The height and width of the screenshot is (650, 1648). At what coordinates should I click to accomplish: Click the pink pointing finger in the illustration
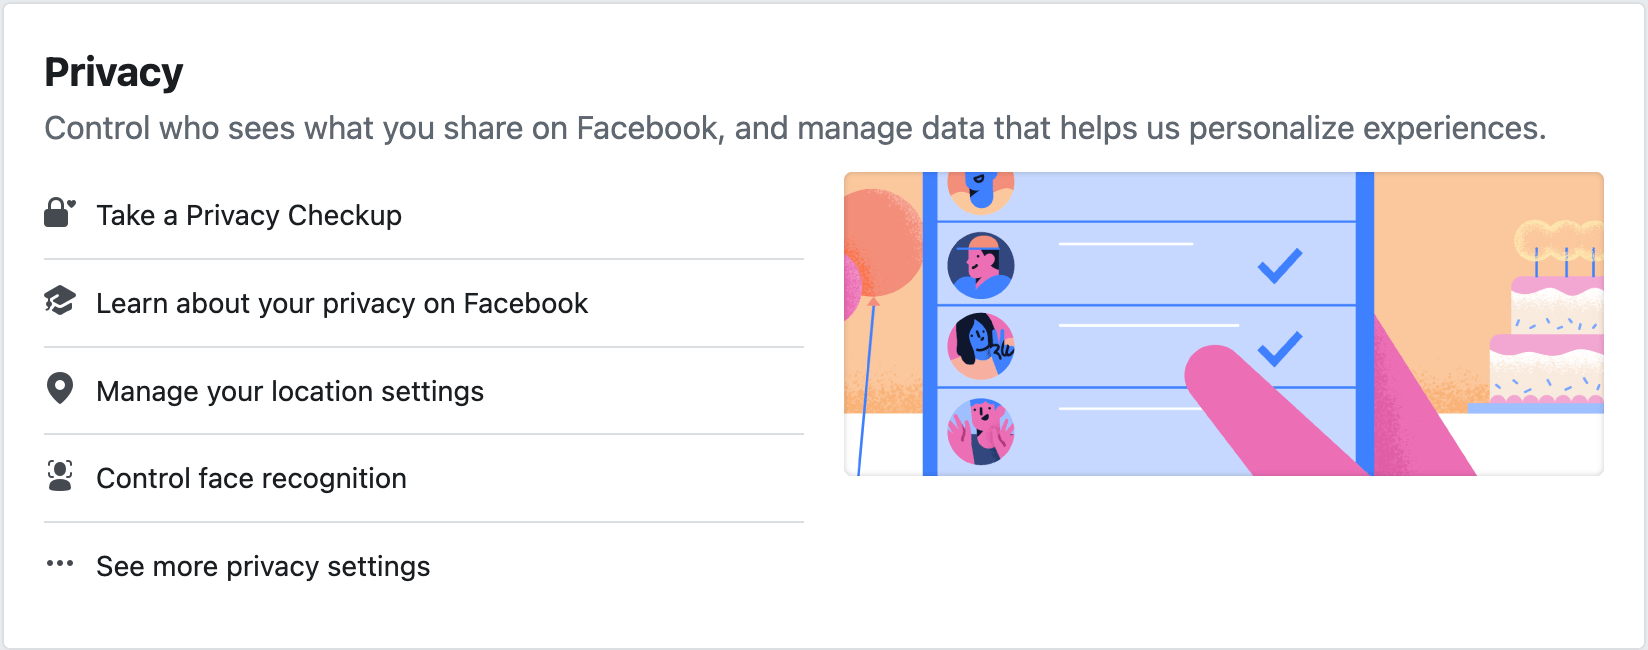(x=1300, y=410)
